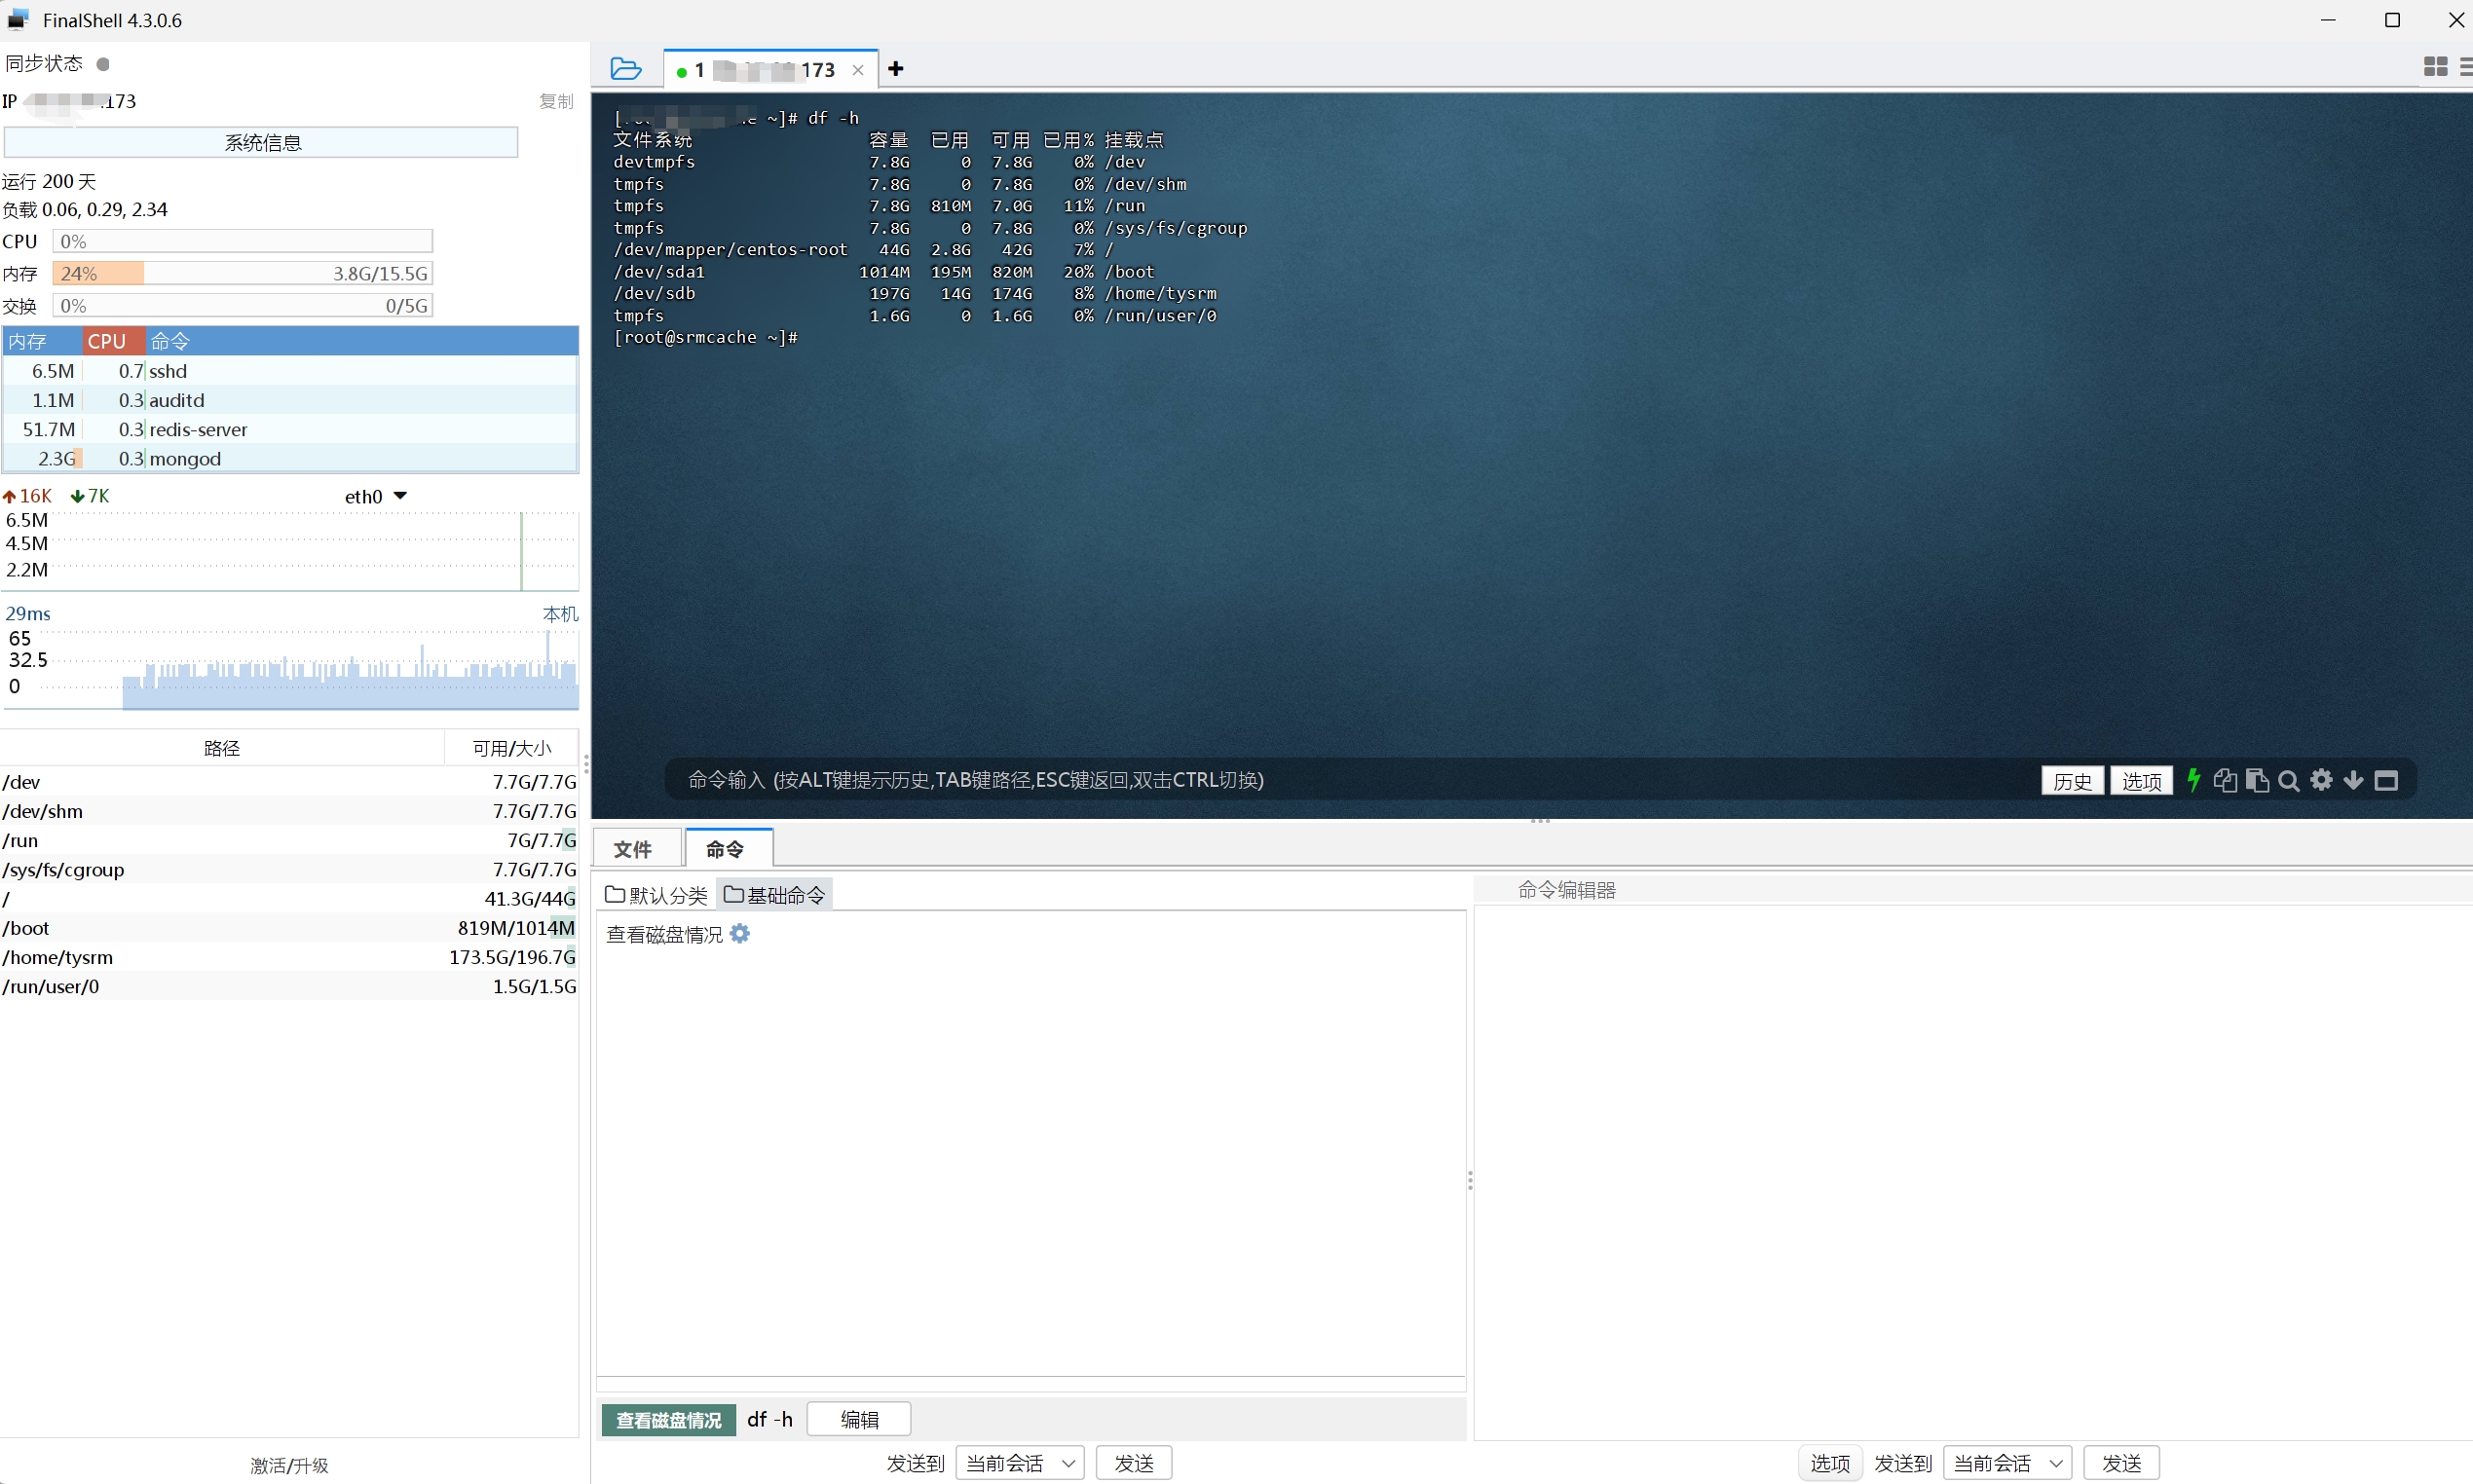Click the copy icon in terminal toolbar

tap(2225, 780)
